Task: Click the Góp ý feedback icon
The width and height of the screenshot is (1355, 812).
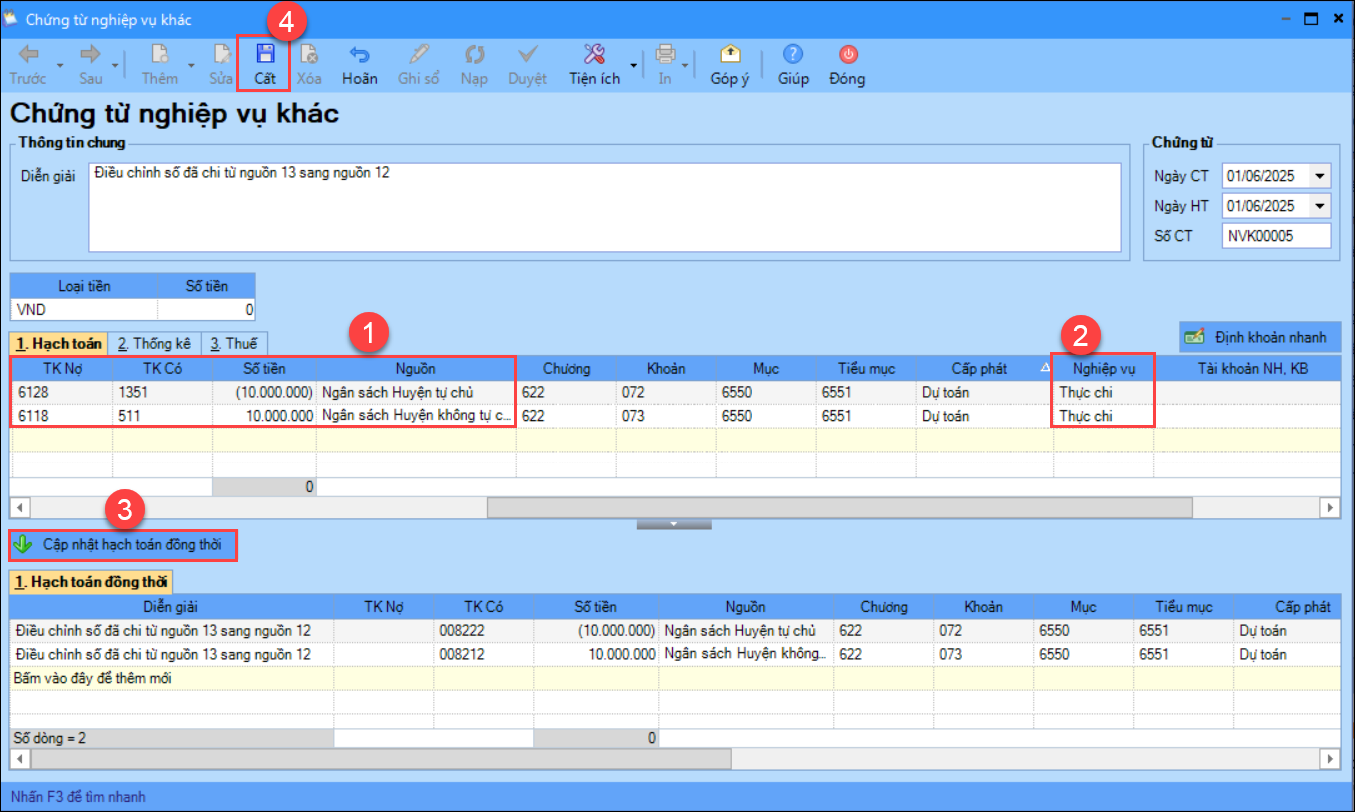Action: tap(730, 54)
